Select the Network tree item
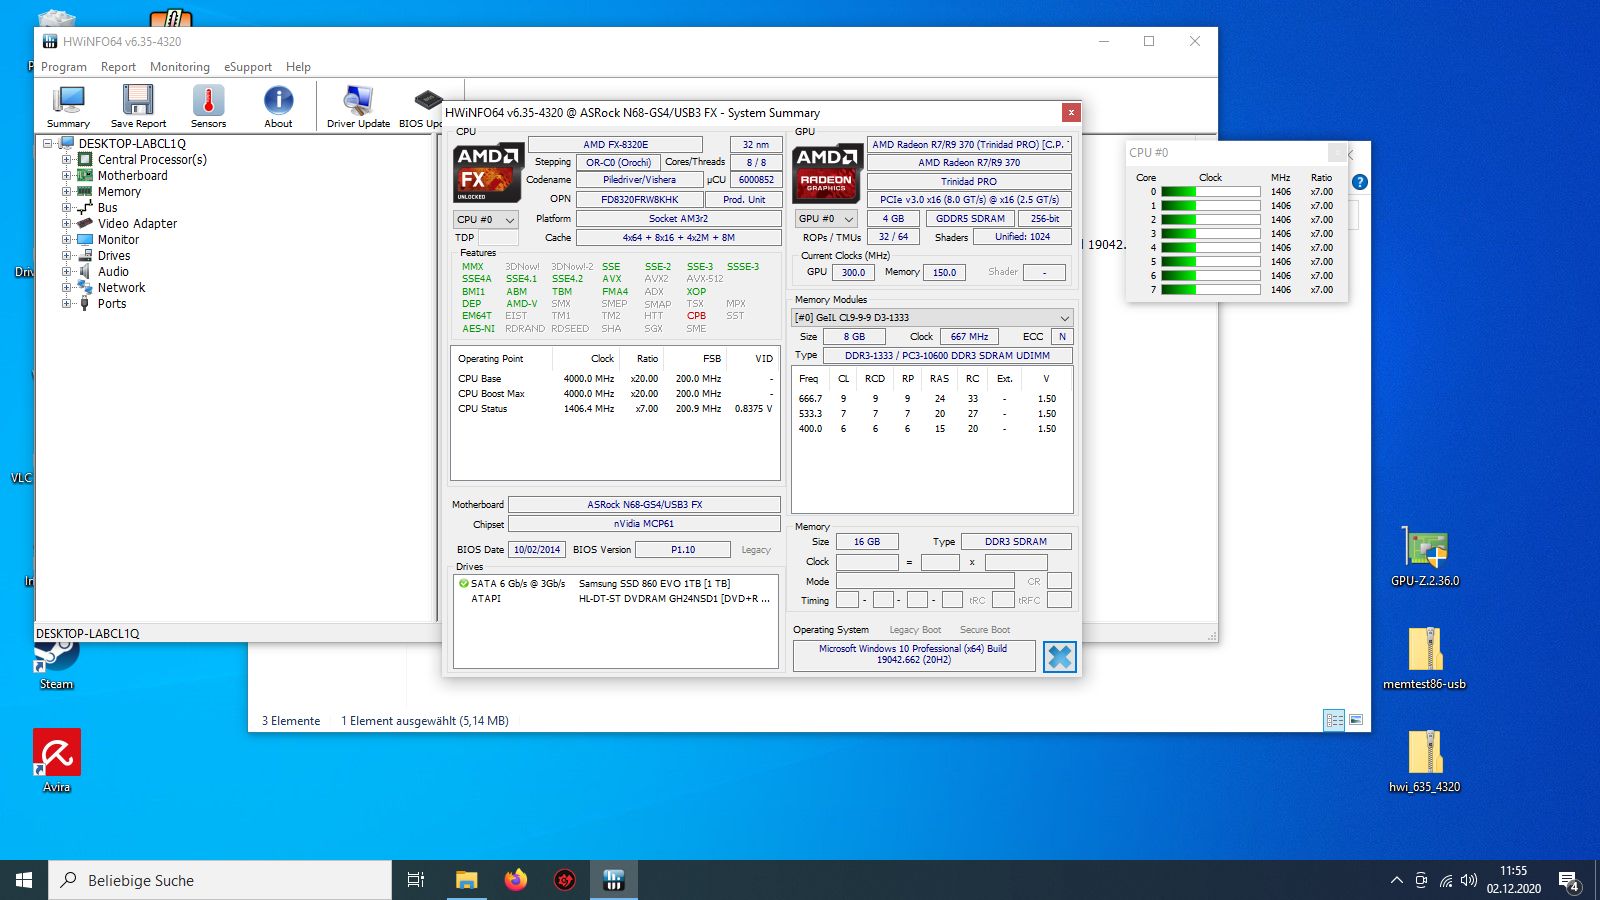 pos(121,288)
